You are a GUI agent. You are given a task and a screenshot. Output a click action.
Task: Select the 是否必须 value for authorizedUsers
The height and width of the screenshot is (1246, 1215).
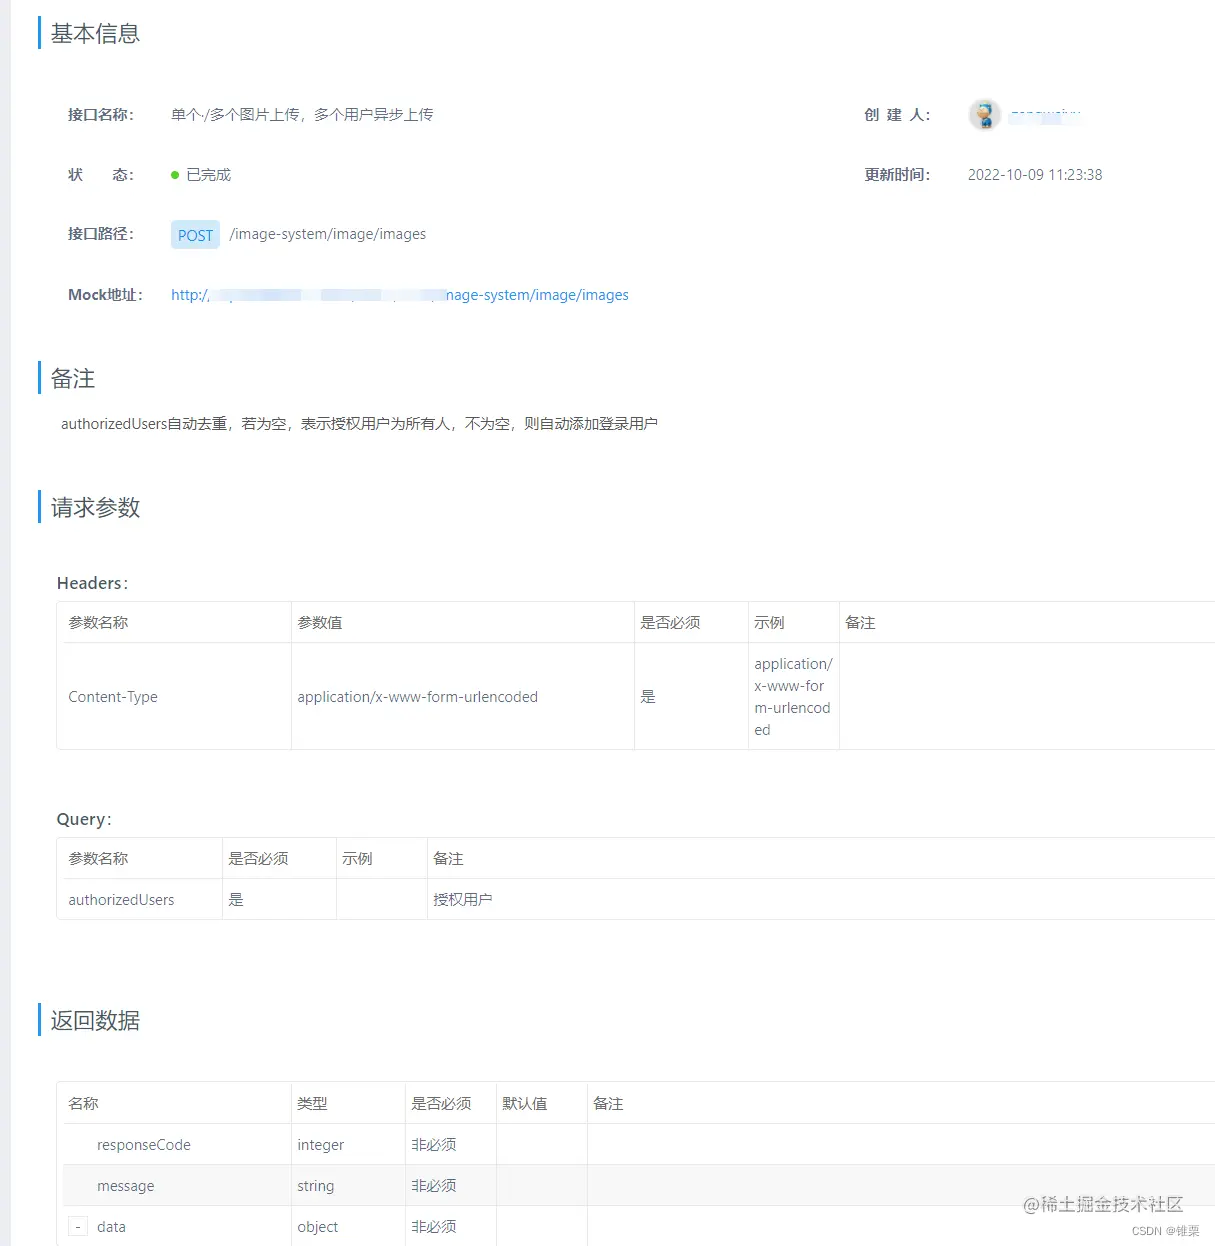[x=236, y=899]
